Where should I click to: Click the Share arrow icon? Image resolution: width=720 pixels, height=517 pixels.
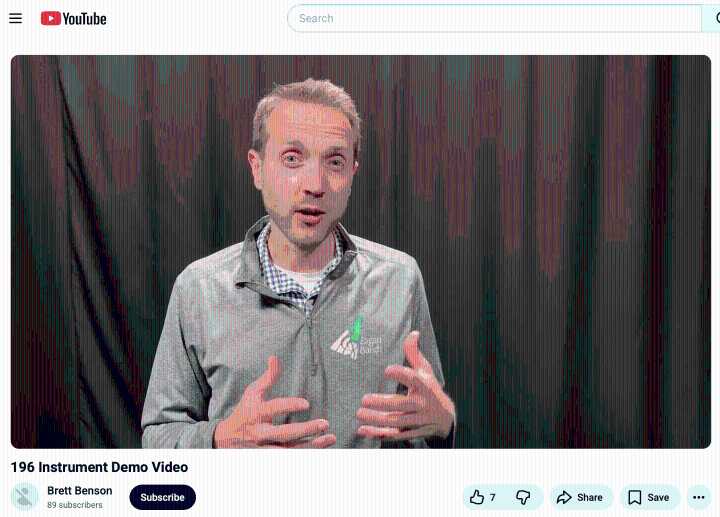(x=564, y=497)
